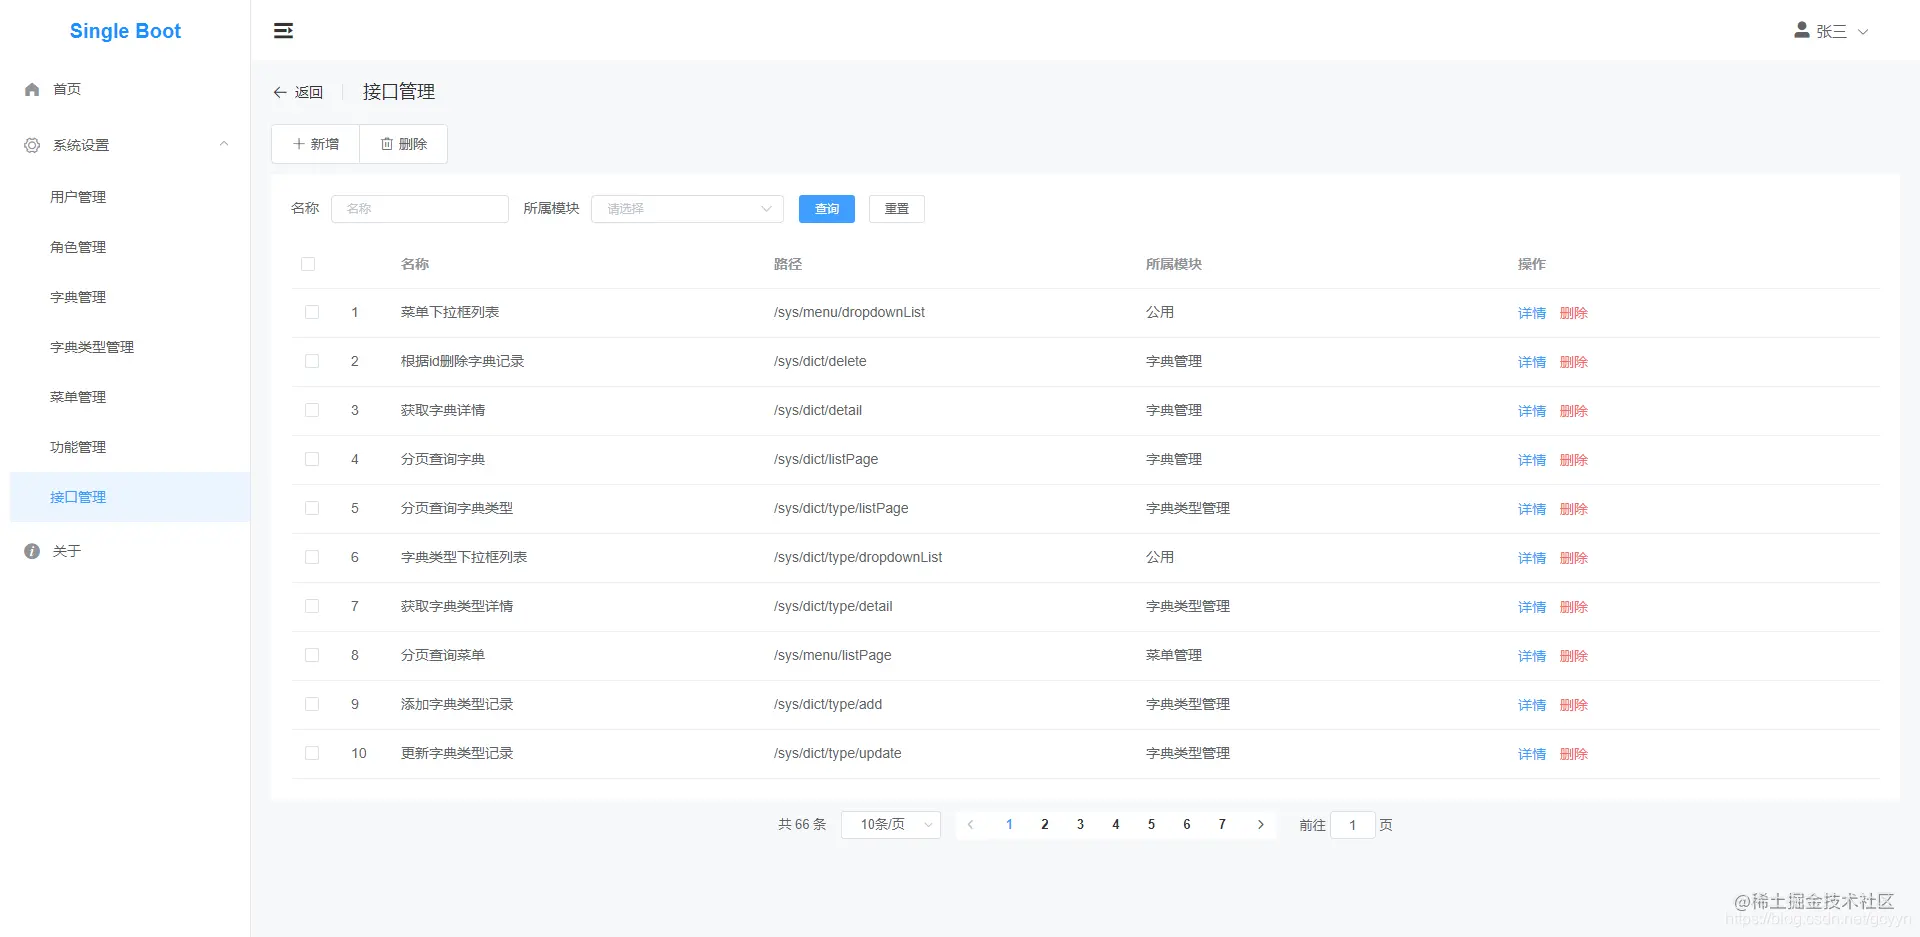Toggle the select-all checkbox in the header
Screen dimensions: 1920x937
[308, 264]
